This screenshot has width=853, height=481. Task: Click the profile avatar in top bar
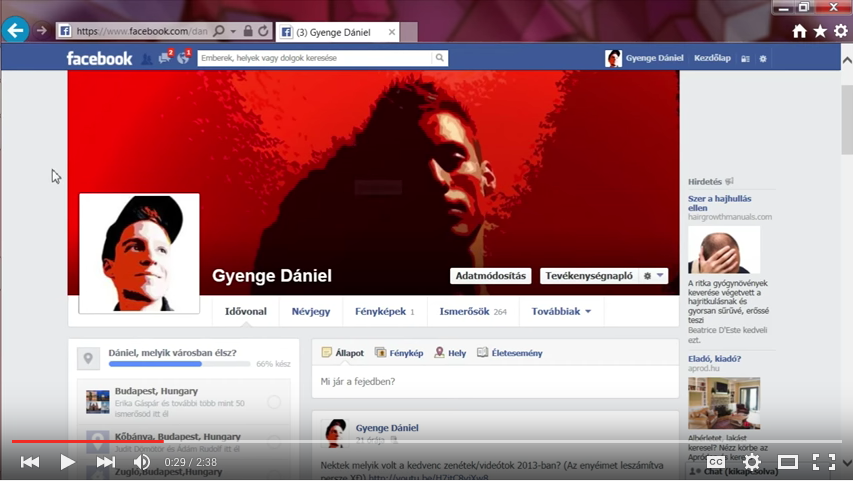click(613, 58)
